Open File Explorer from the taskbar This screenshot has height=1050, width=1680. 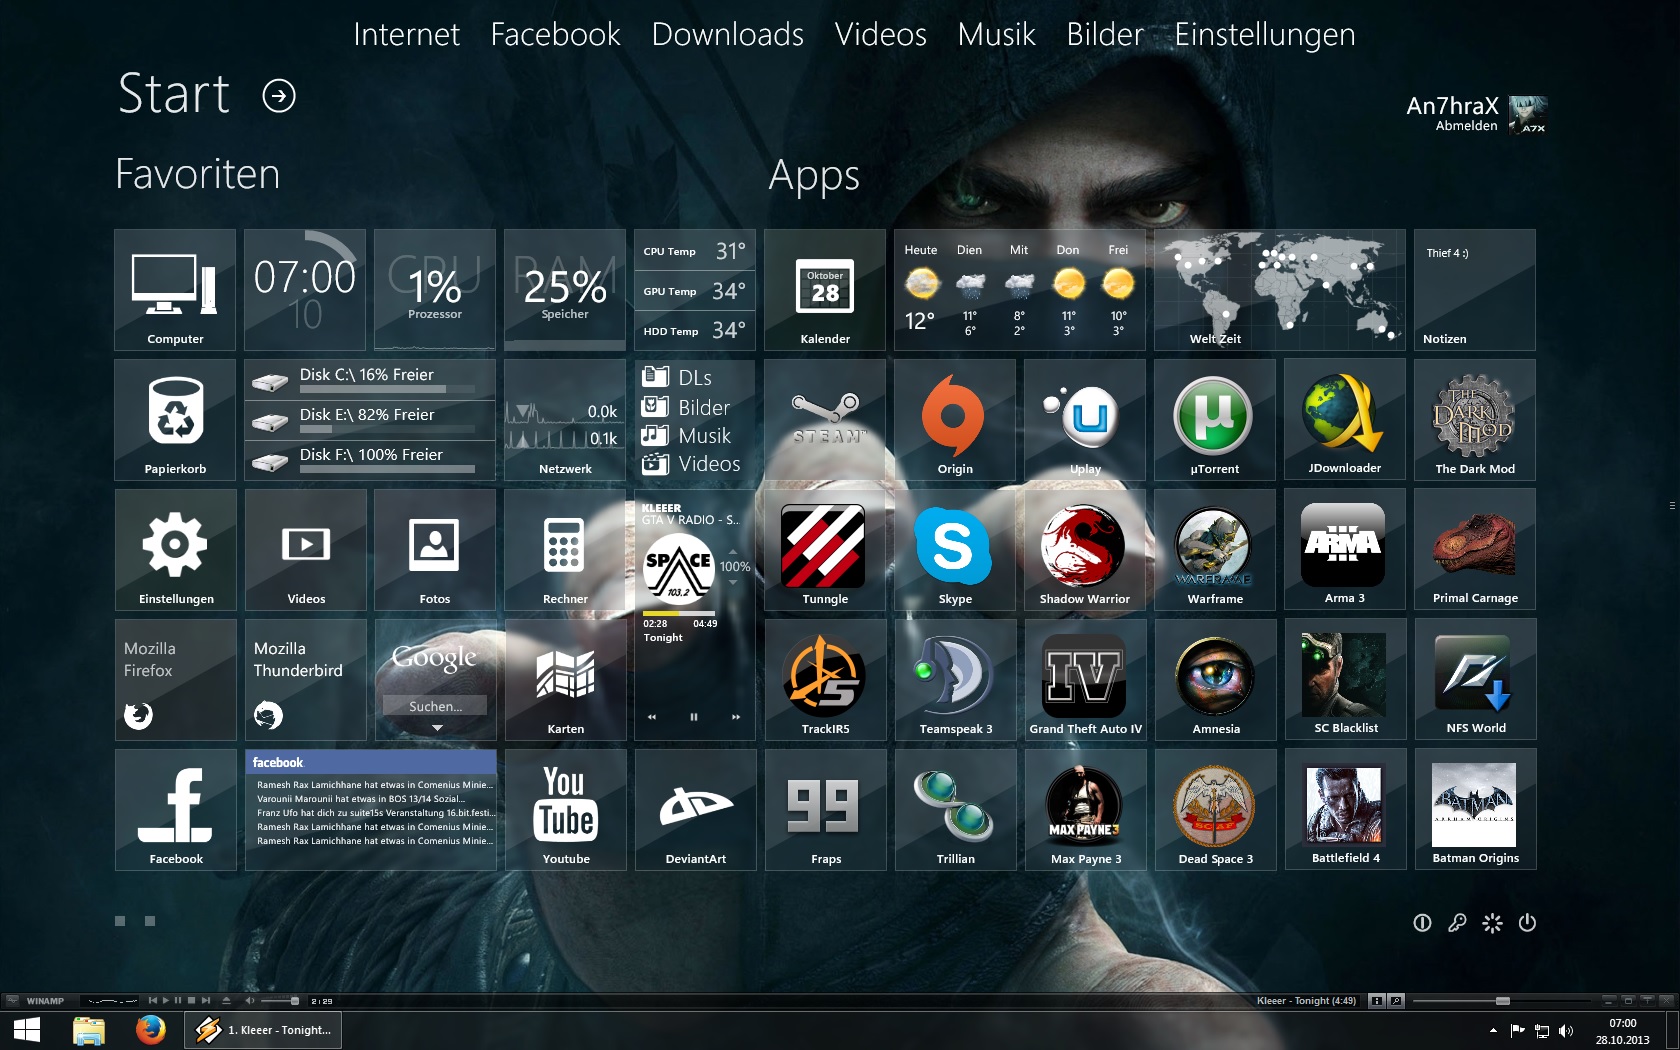tap(89, 1030)
